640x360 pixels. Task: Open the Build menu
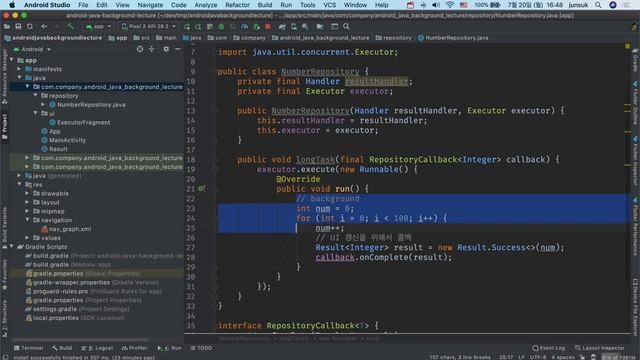[x=265, y=5]
